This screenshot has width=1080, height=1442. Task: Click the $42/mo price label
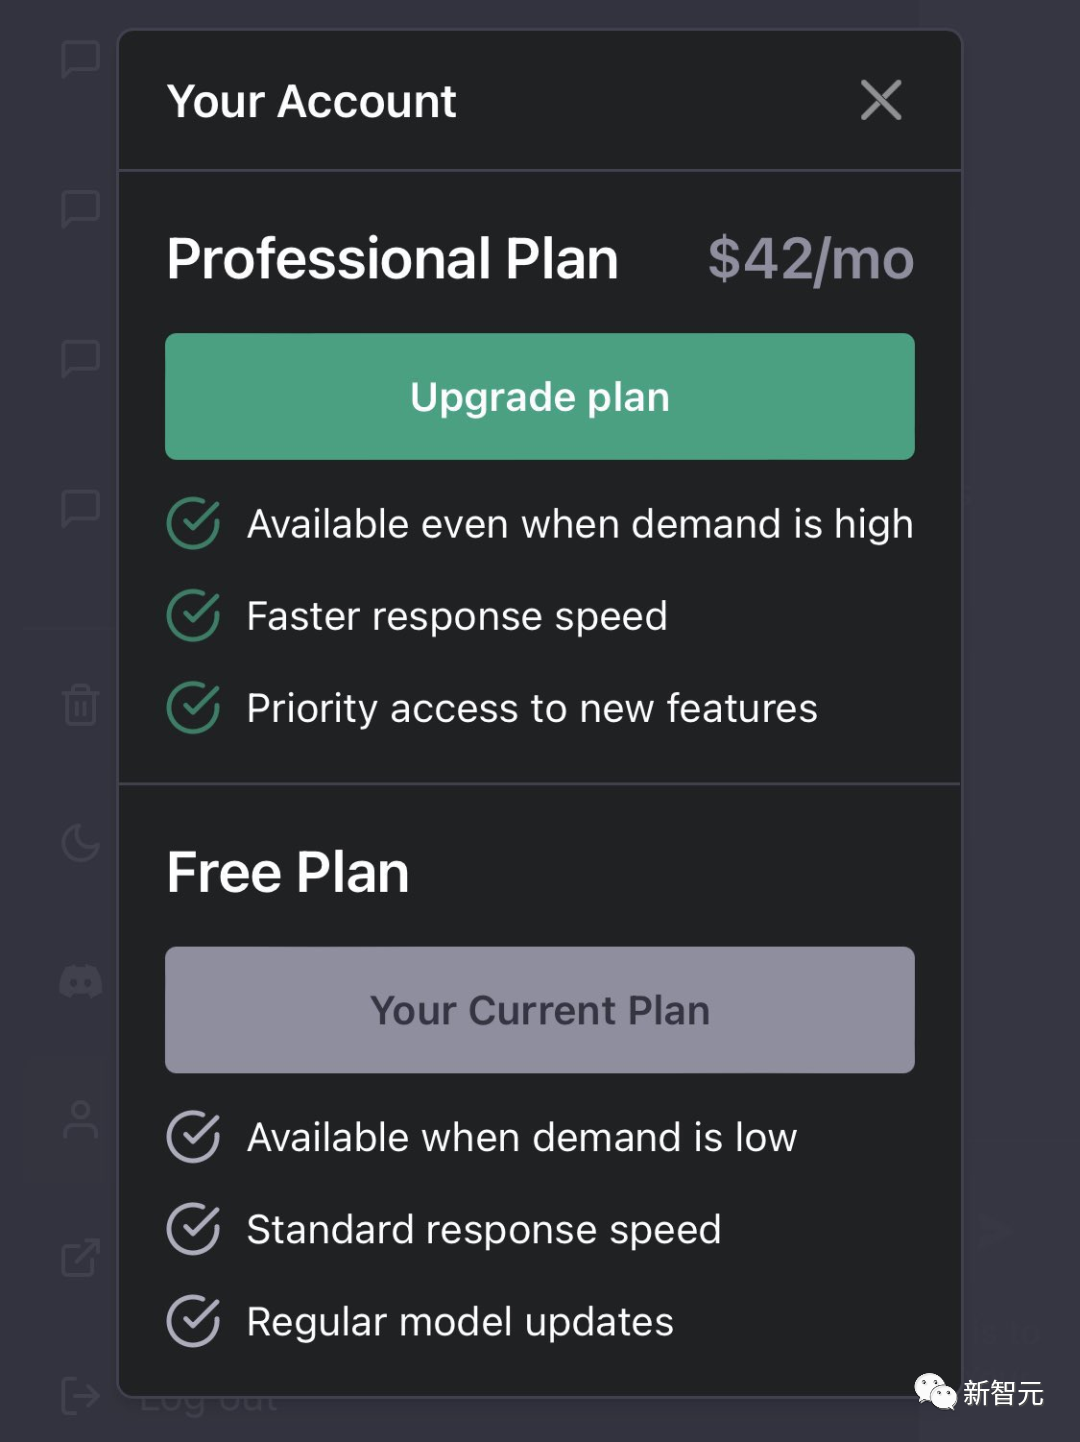(810, 260)
